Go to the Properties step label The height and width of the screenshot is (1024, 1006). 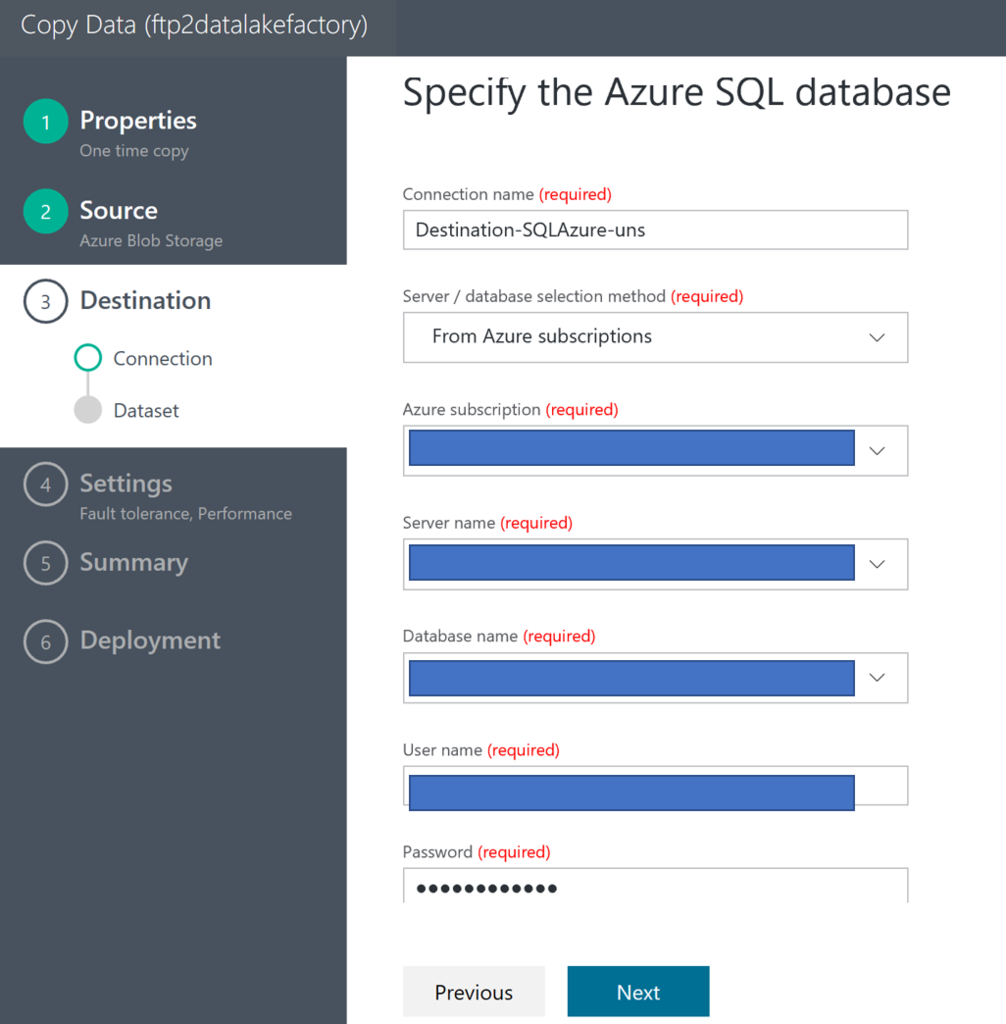tap(138, 121)
